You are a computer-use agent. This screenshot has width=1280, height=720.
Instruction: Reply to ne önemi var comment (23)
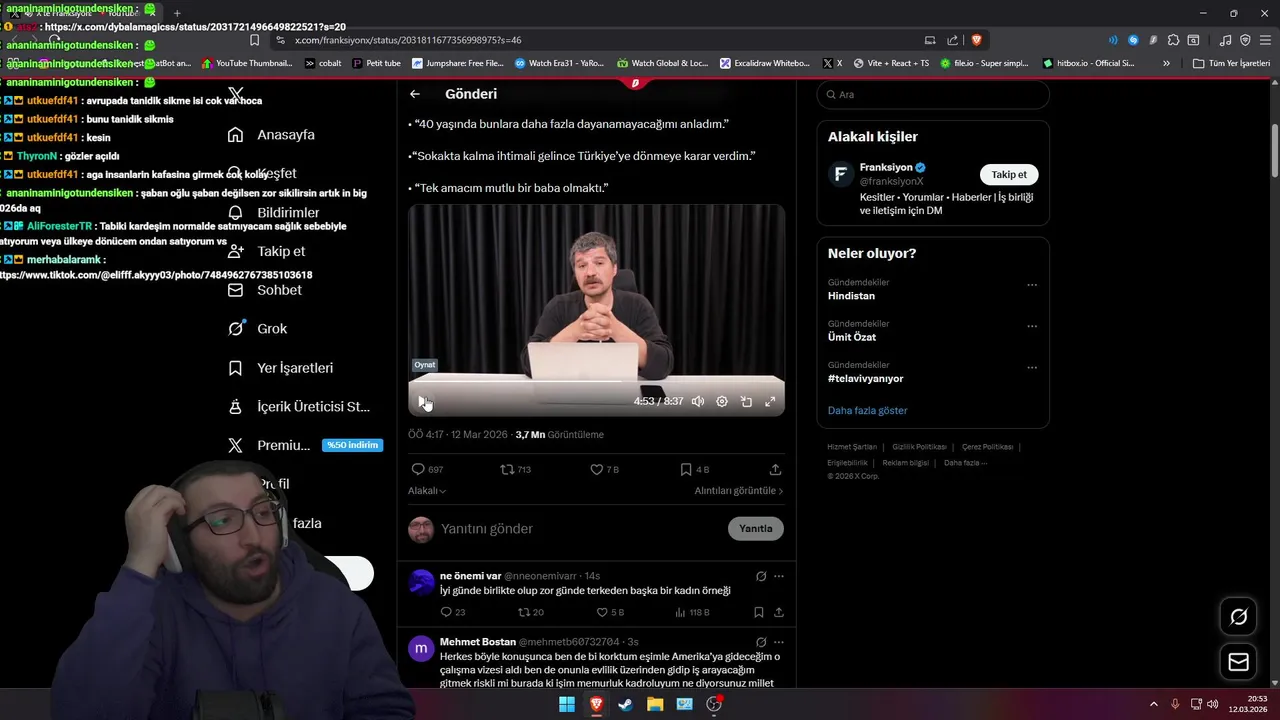coord(452,612)
